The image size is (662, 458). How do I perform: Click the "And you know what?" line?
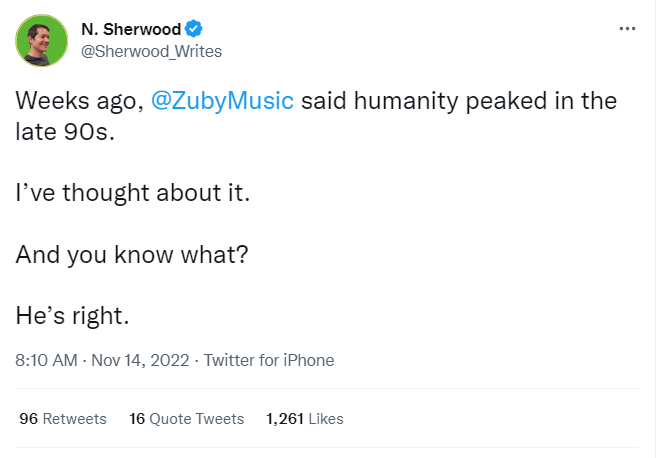(x=131, y=254)
